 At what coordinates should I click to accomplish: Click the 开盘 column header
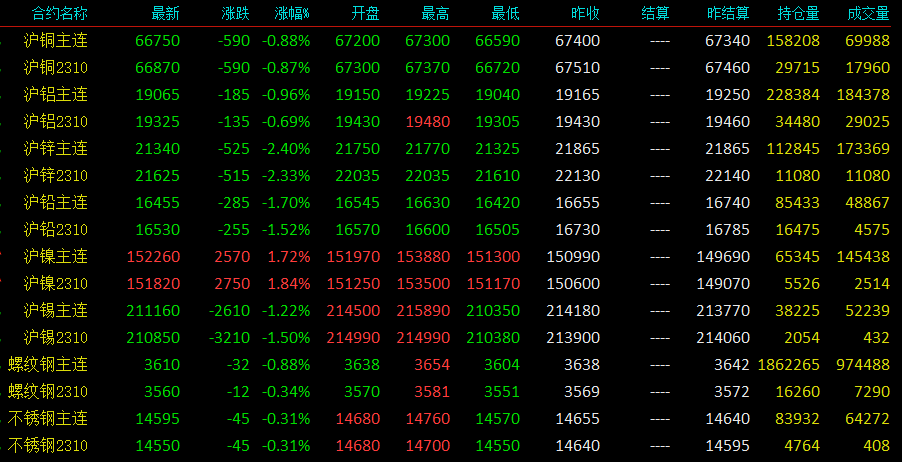click(x=365, y=13)
